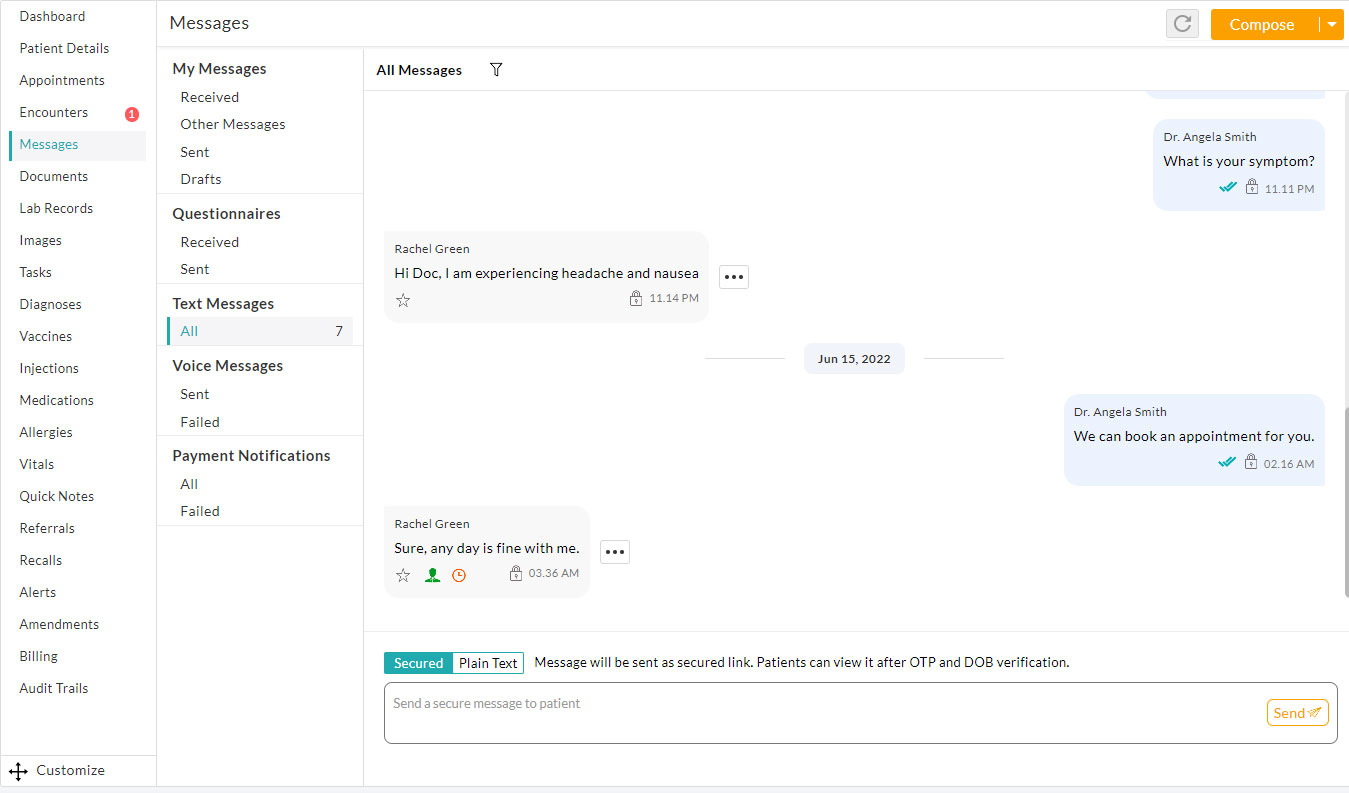This screenshot has height=793, width=1349.
Task: Star the 'any day is fine' message
Action: pos(403,575)
